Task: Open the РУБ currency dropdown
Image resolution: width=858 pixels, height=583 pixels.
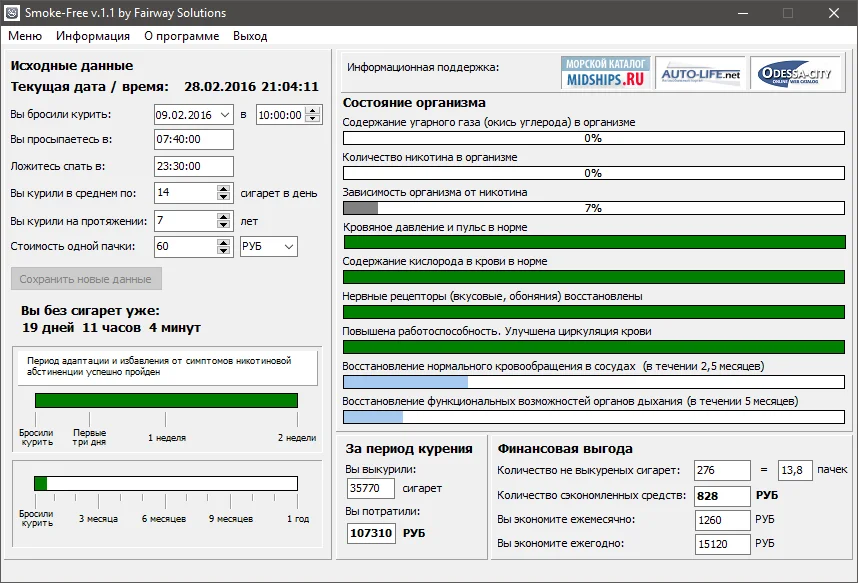Action: pos(288,246)
